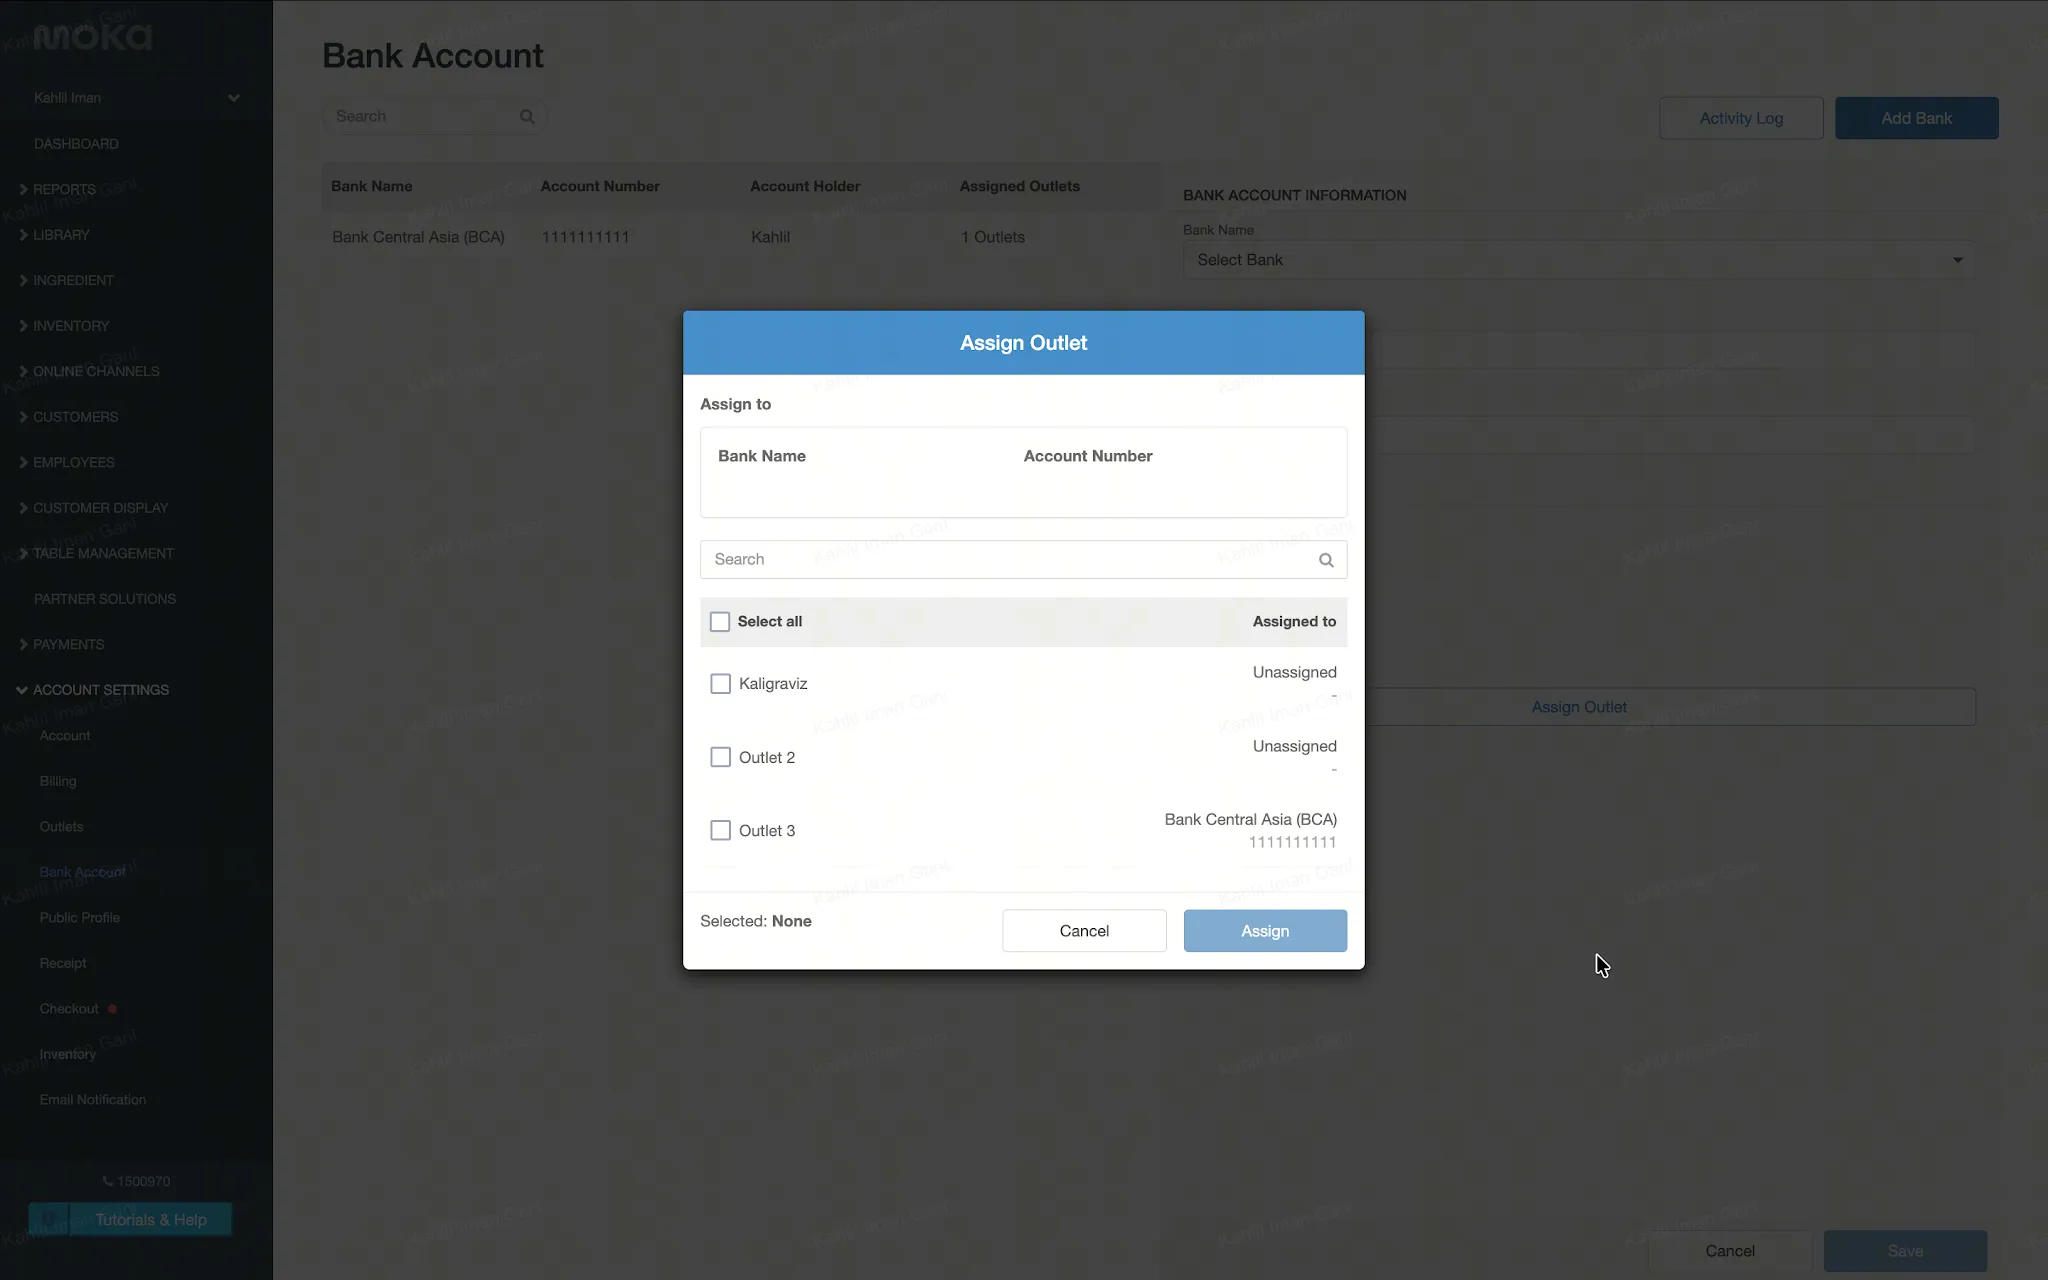Viewport: 2048px width, 1280px height.
Task: Collapse the Account Settings sidebar section
Action: tap(100, 690)
